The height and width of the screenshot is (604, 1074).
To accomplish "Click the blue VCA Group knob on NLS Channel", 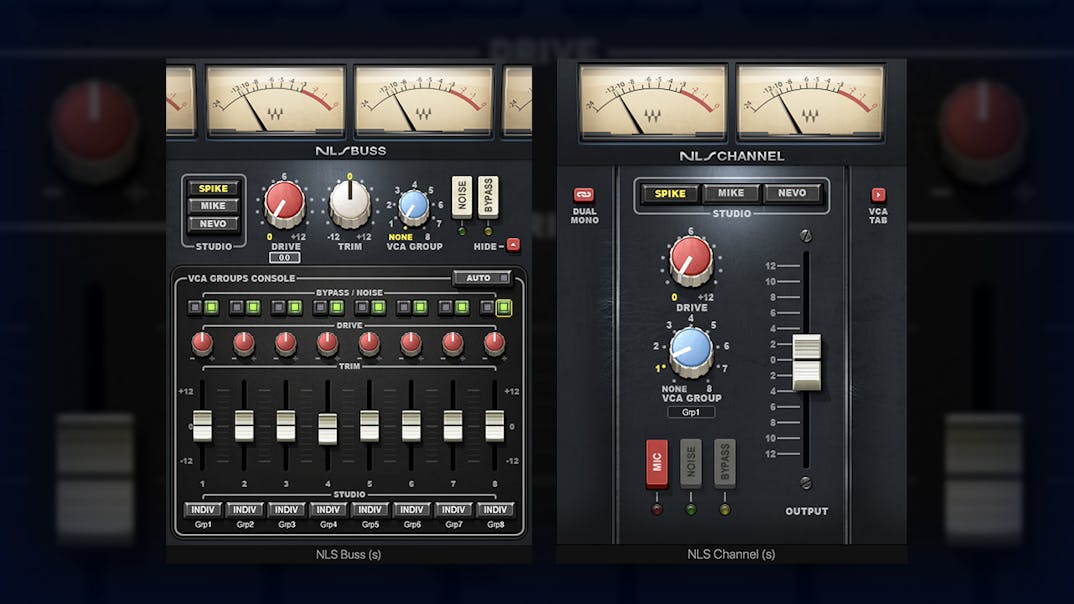I will [691, 348].
